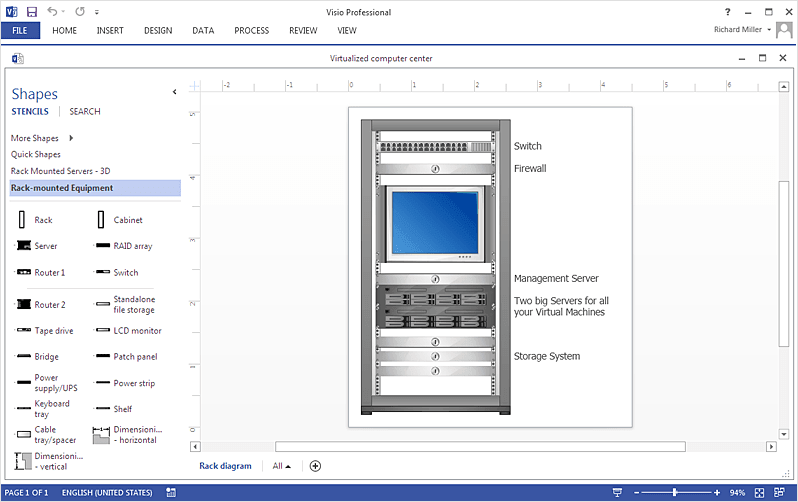Click the PAGE 1 OF 1 status indicator
The image size is (798, 502).
[26, 493]
